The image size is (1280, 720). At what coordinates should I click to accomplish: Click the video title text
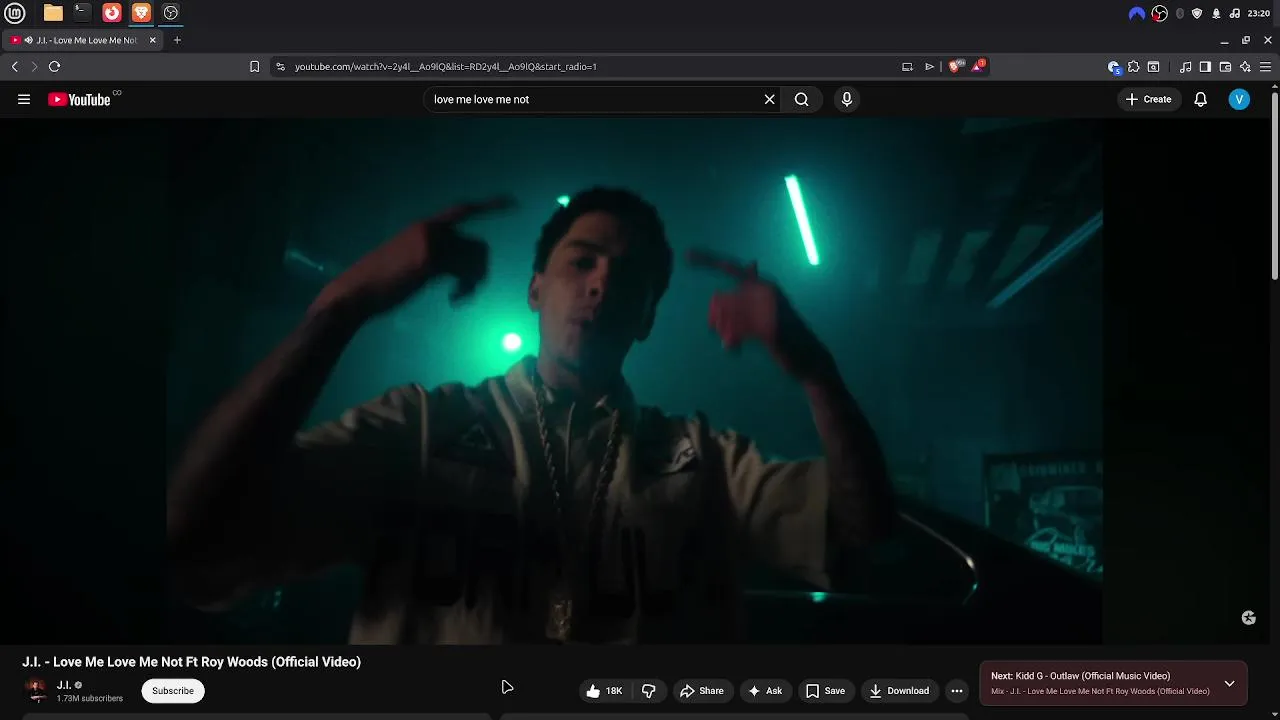click(191, 662)
